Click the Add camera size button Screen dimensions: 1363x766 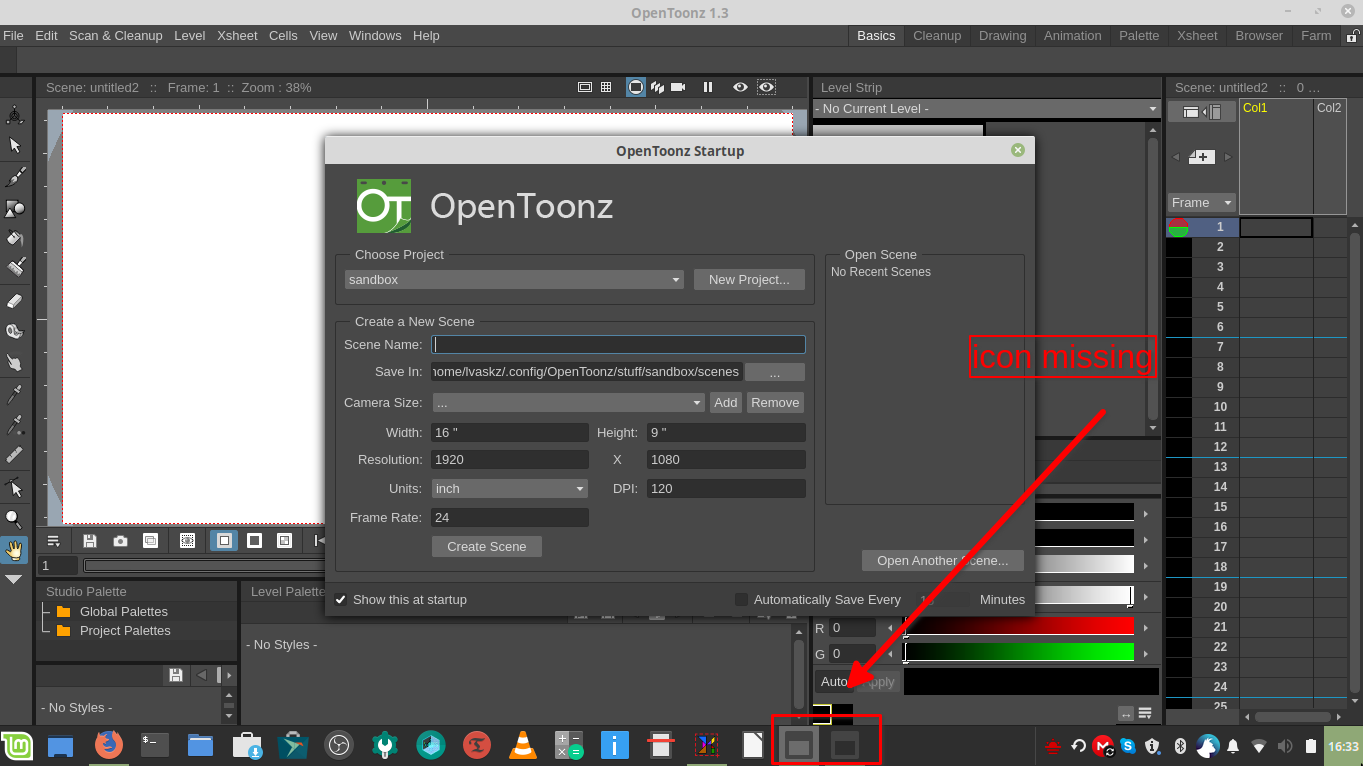tap(726, 403)
